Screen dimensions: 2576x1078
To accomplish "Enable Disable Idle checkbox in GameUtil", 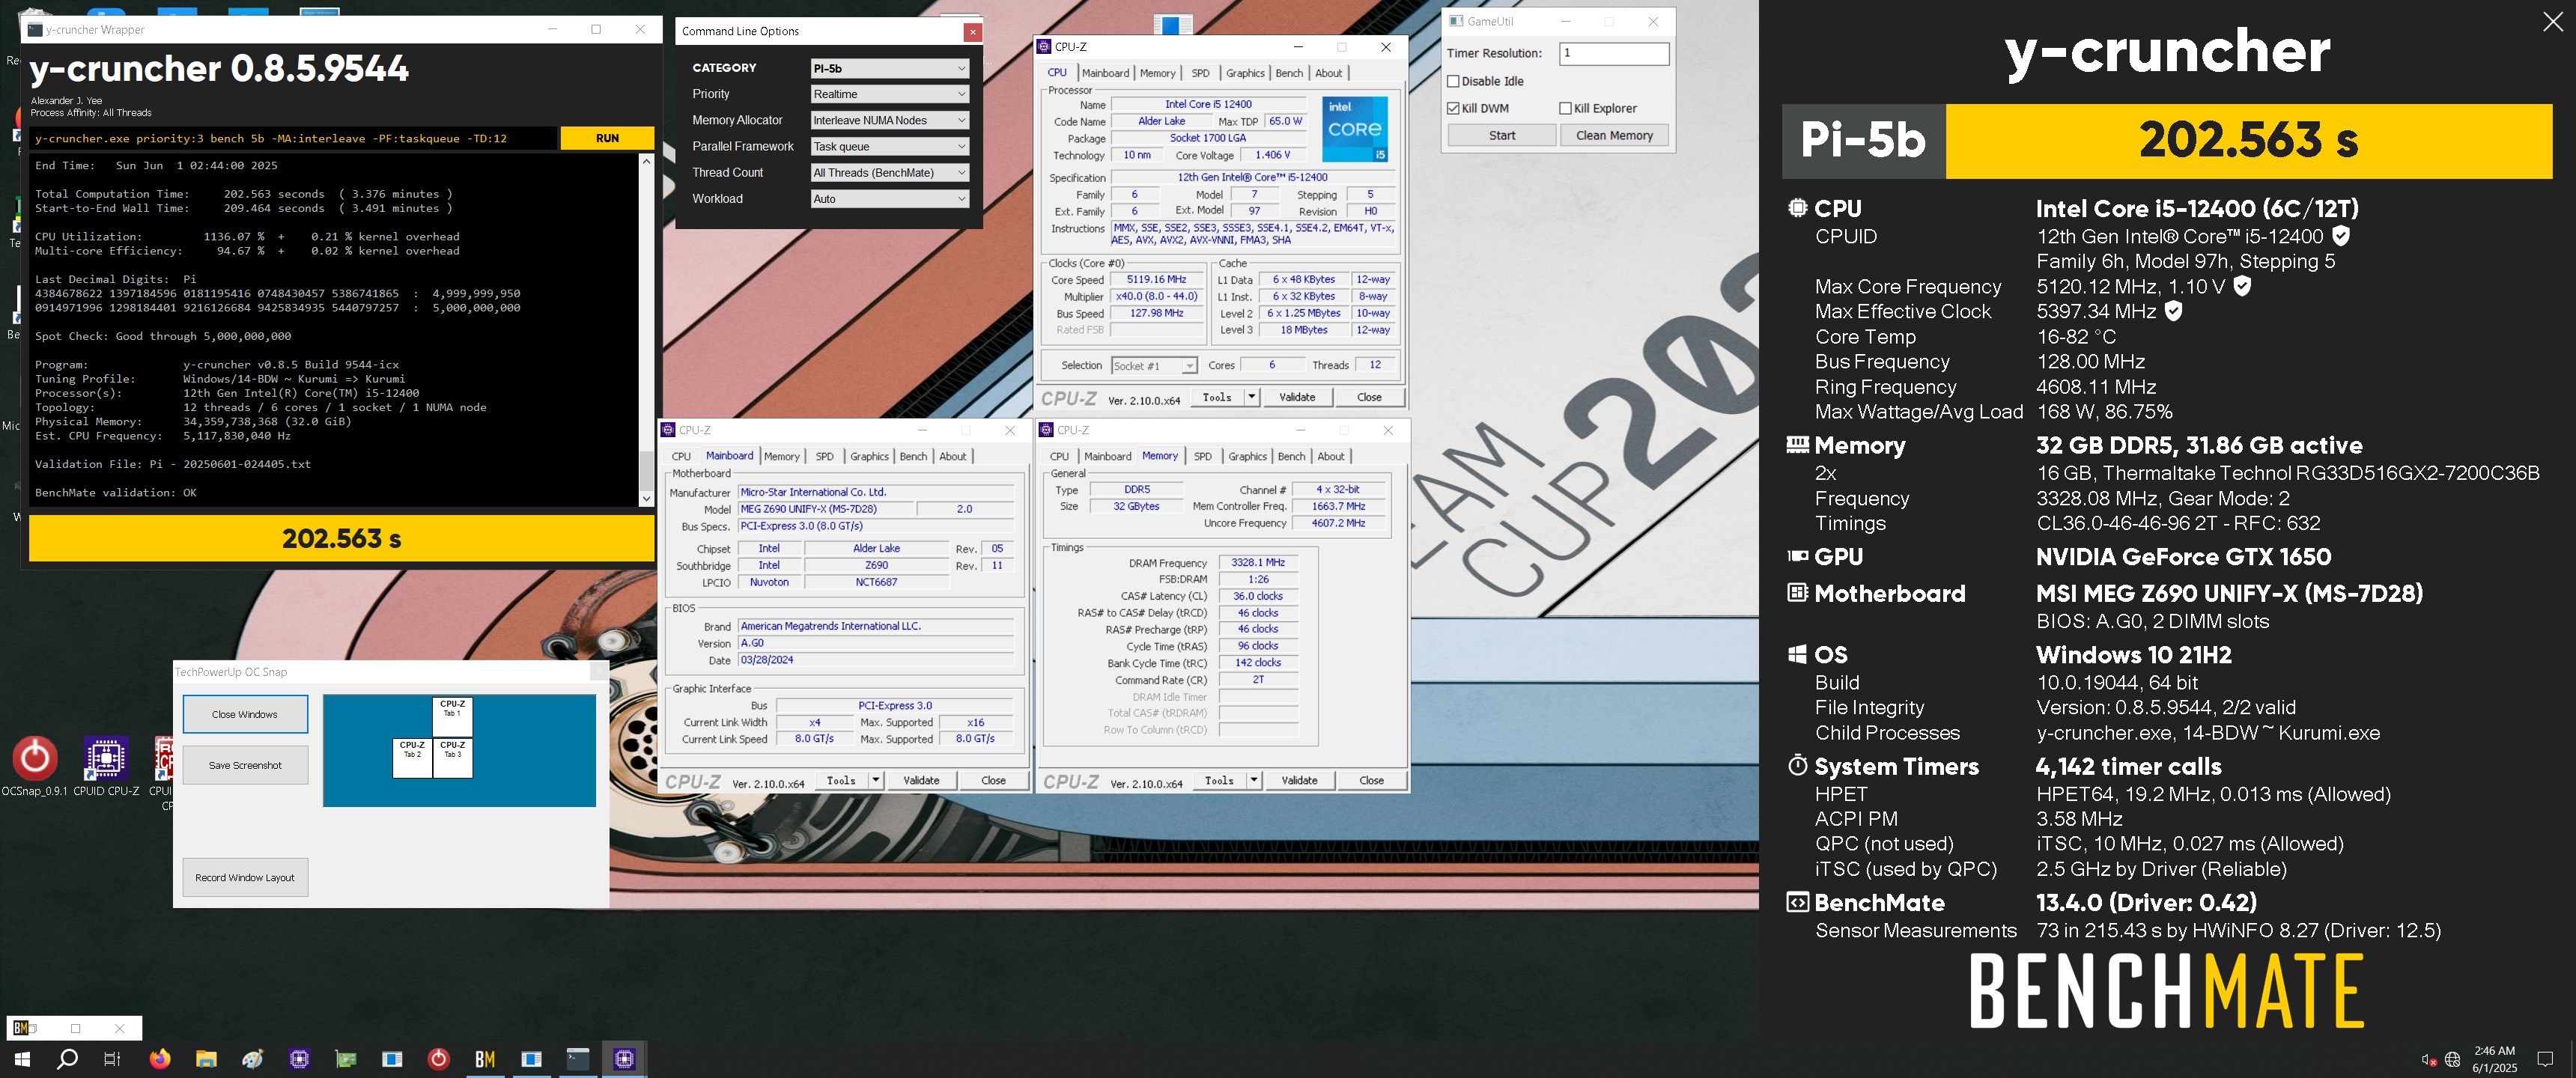I will pos(1453,81).
